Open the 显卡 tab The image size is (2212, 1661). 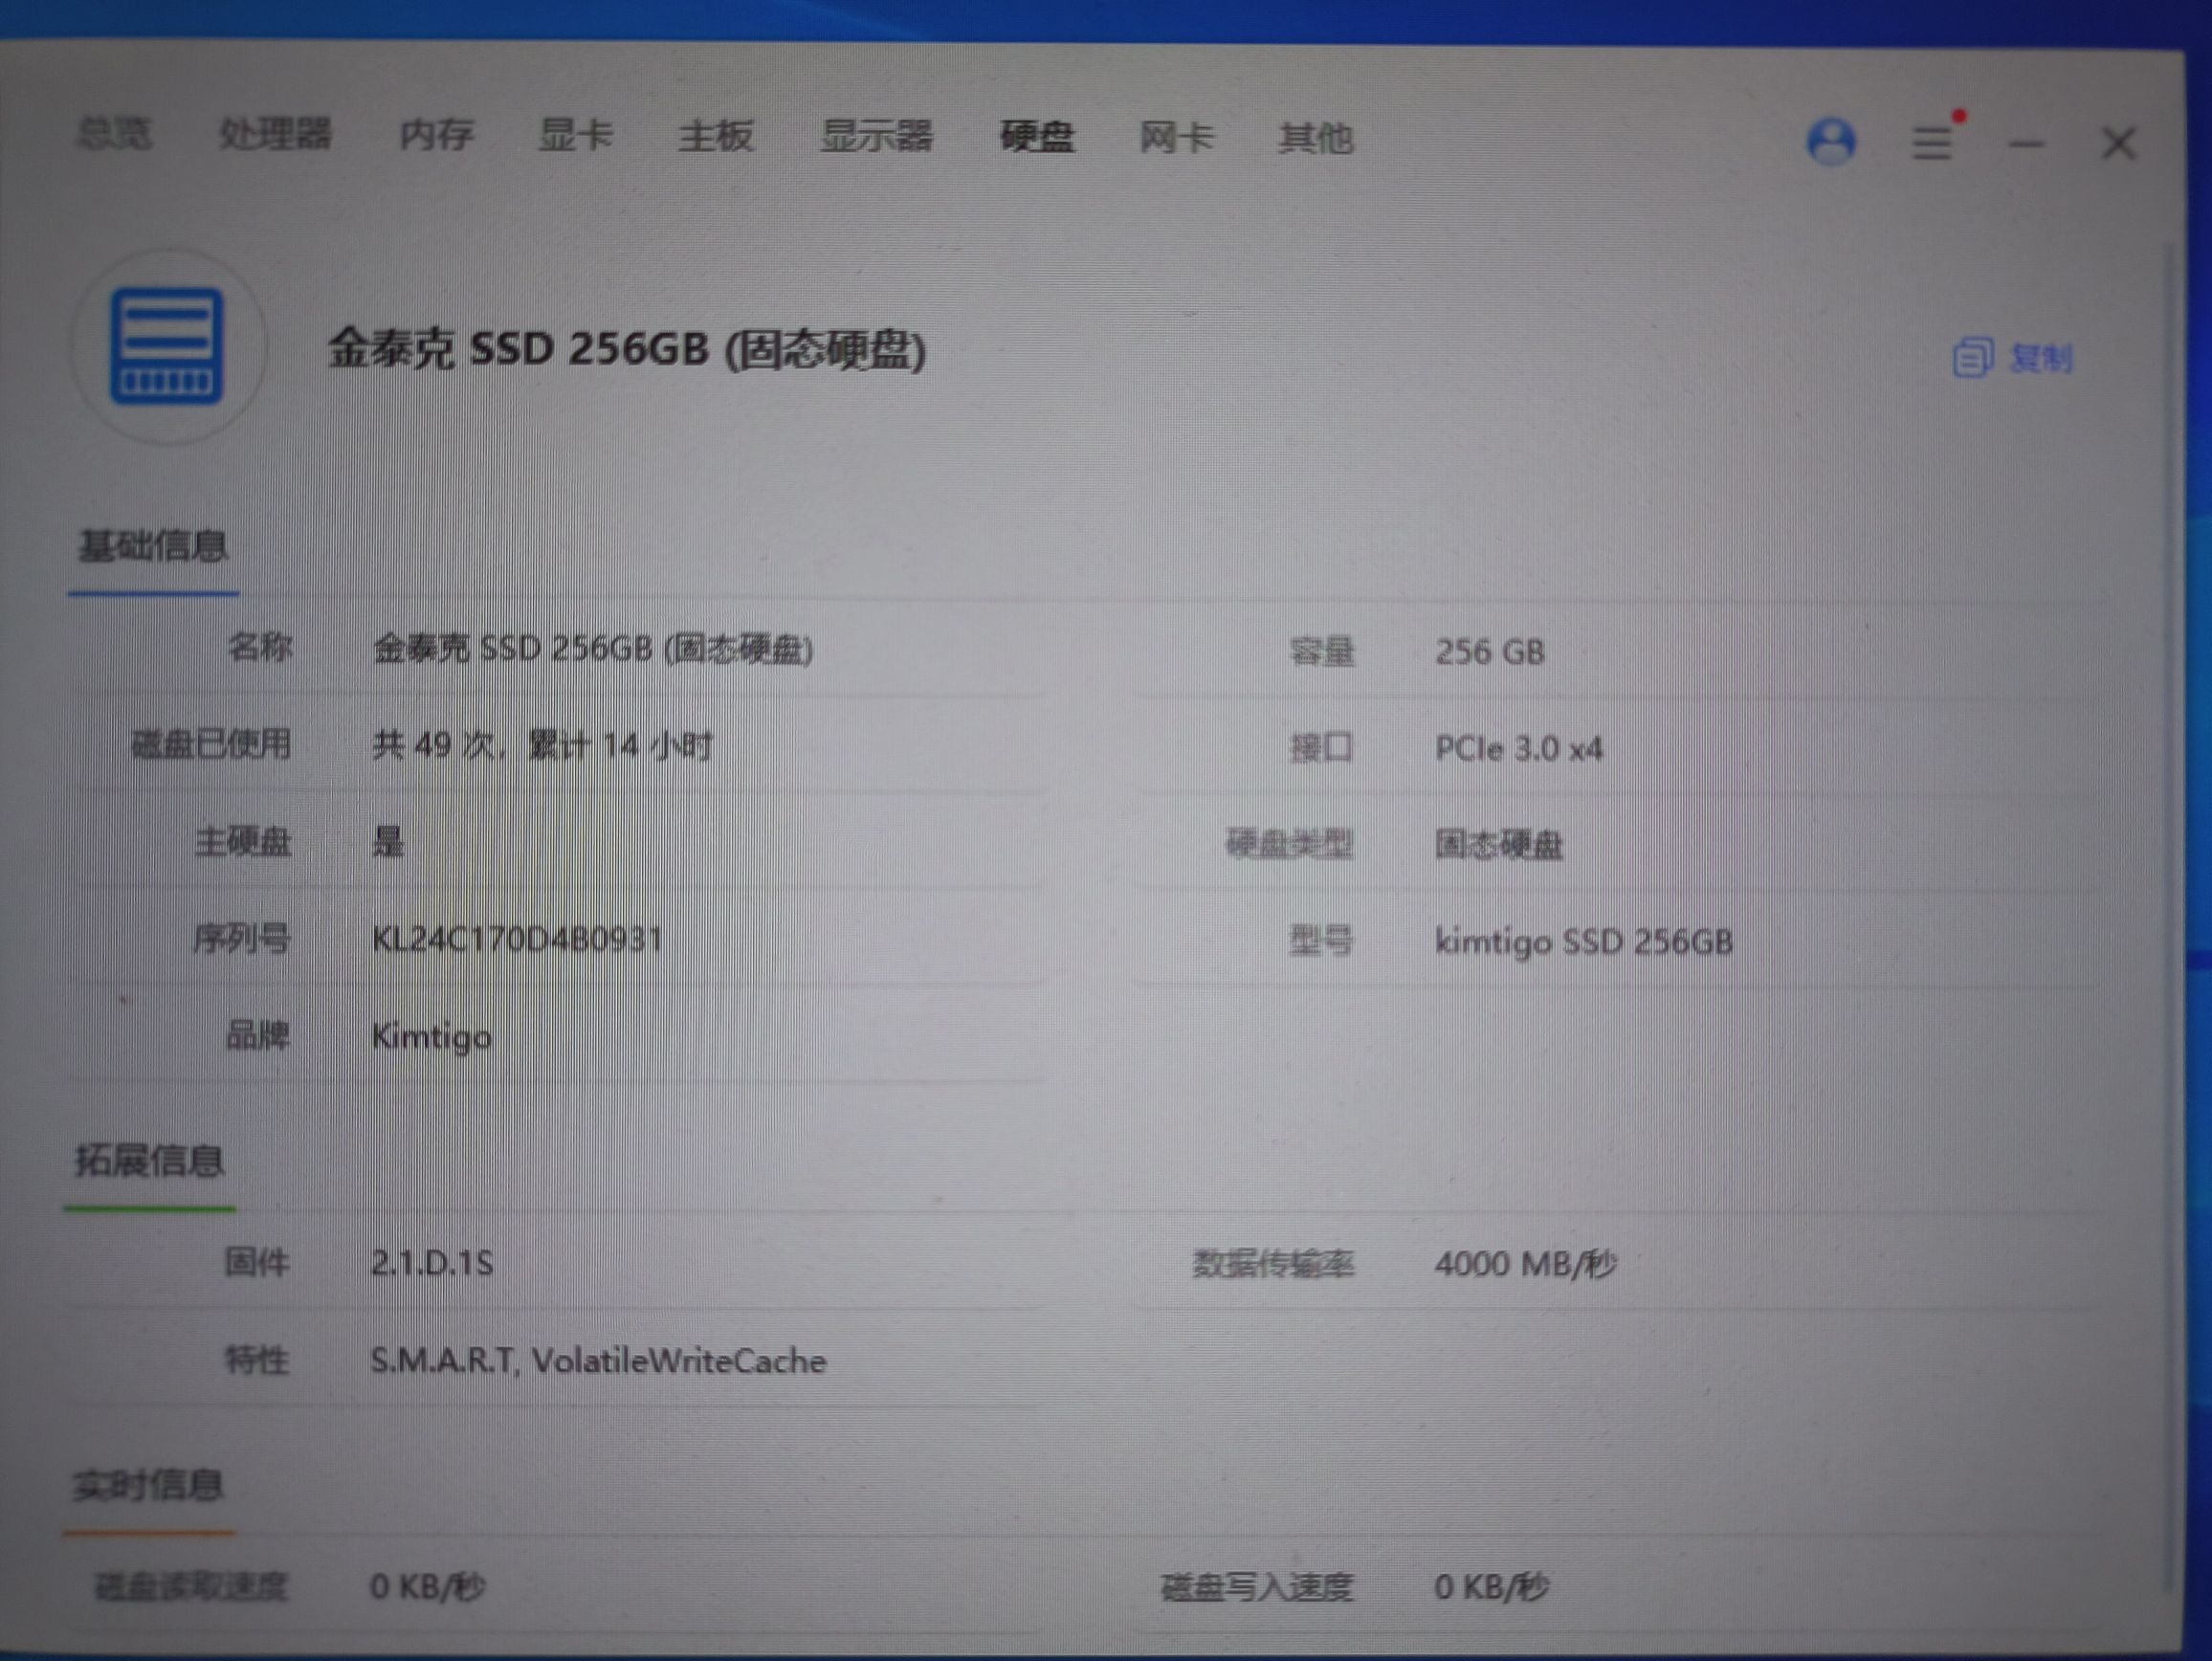(x=576, y=135)
